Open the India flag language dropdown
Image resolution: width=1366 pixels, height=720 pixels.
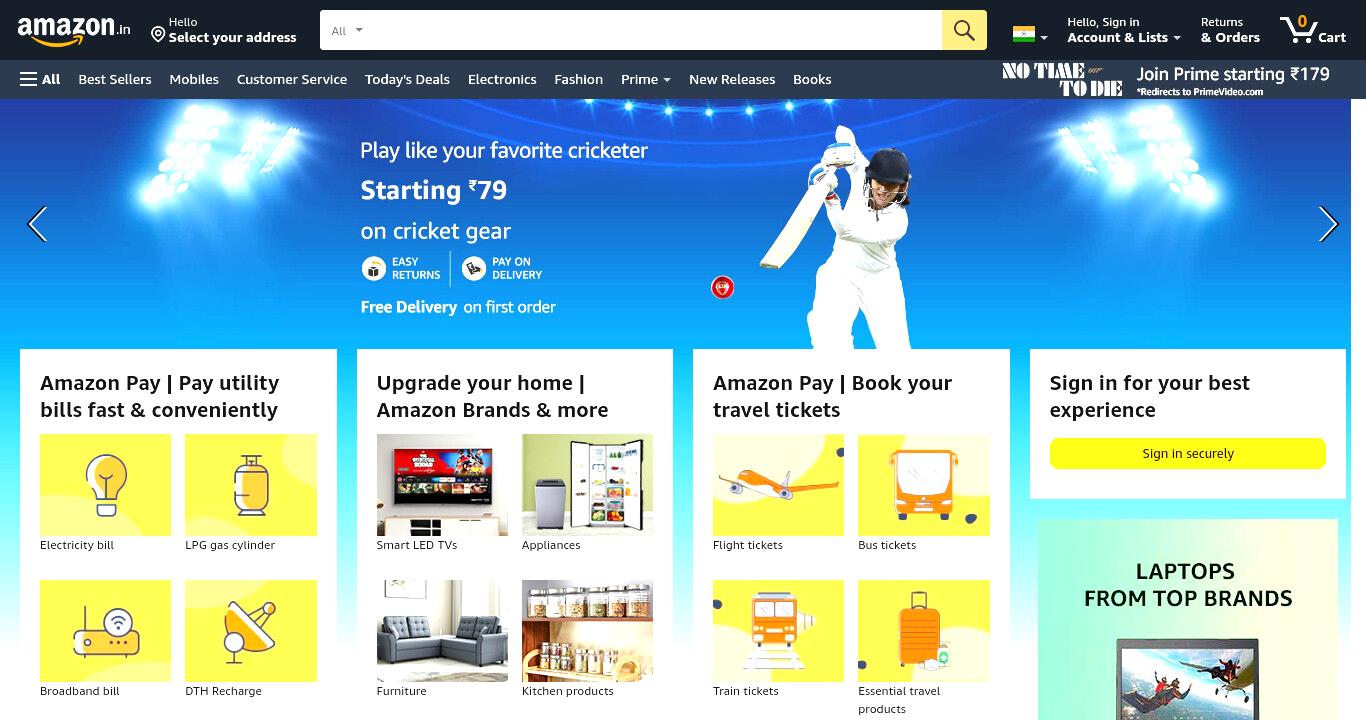[x=1030, y=35]
